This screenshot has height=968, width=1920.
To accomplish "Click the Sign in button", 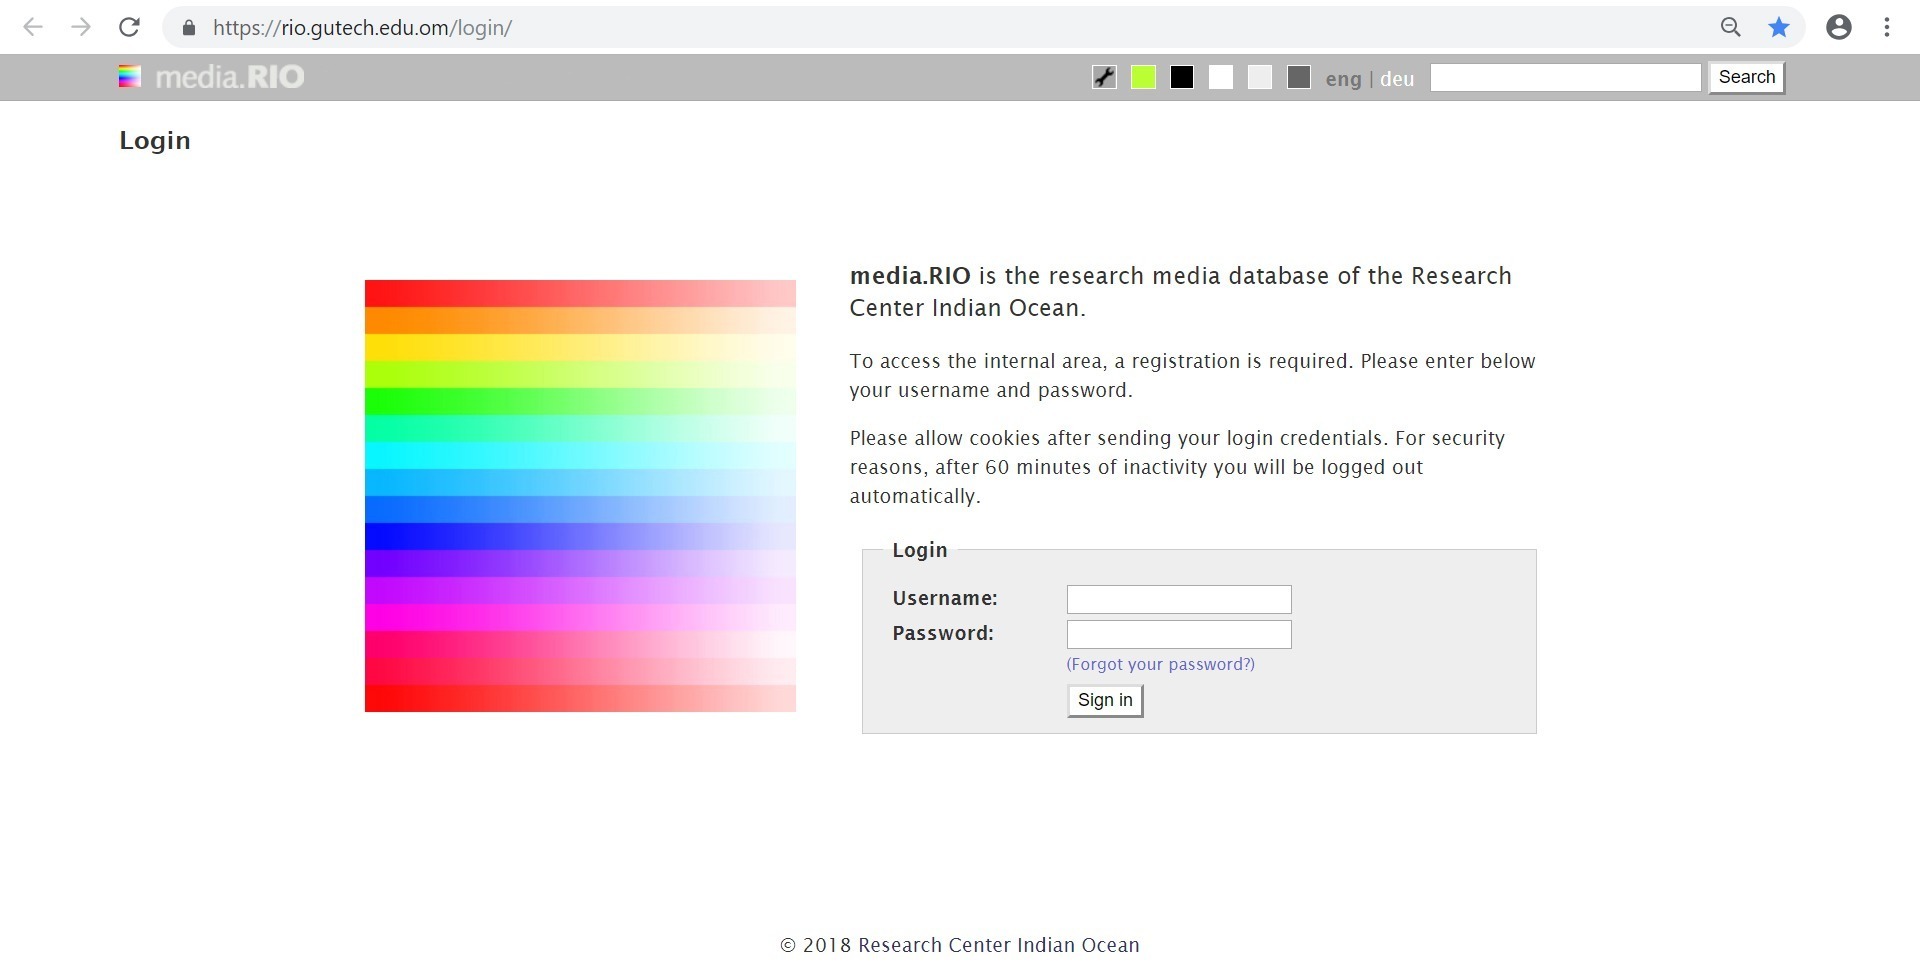I will pos(1105,700).
